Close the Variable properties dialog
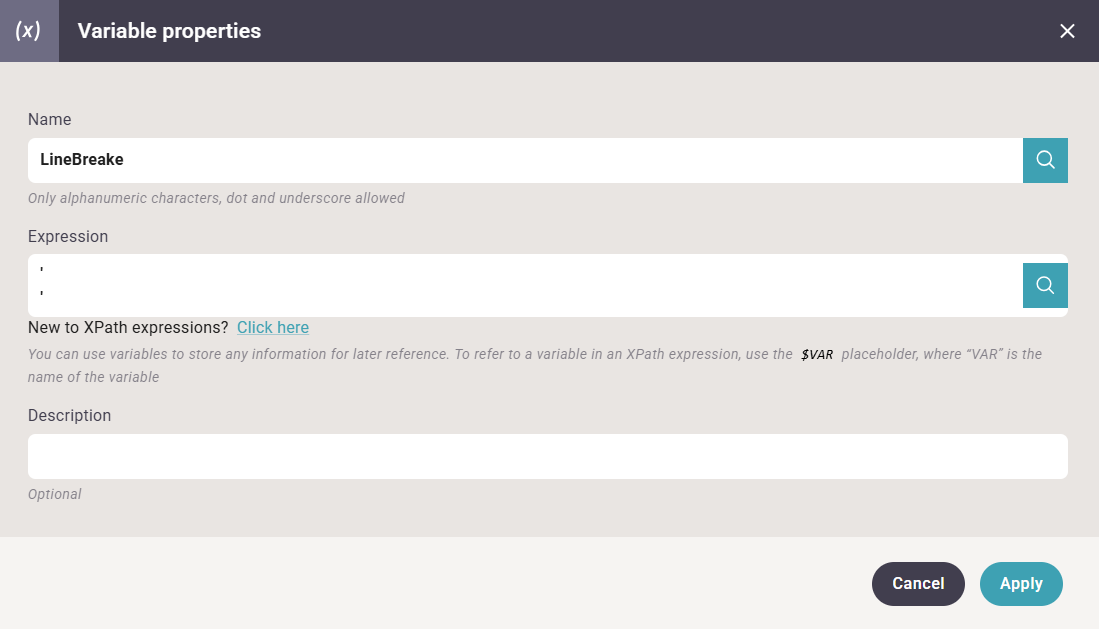This screenshot has height=629, width=1099. point(1067,31)
